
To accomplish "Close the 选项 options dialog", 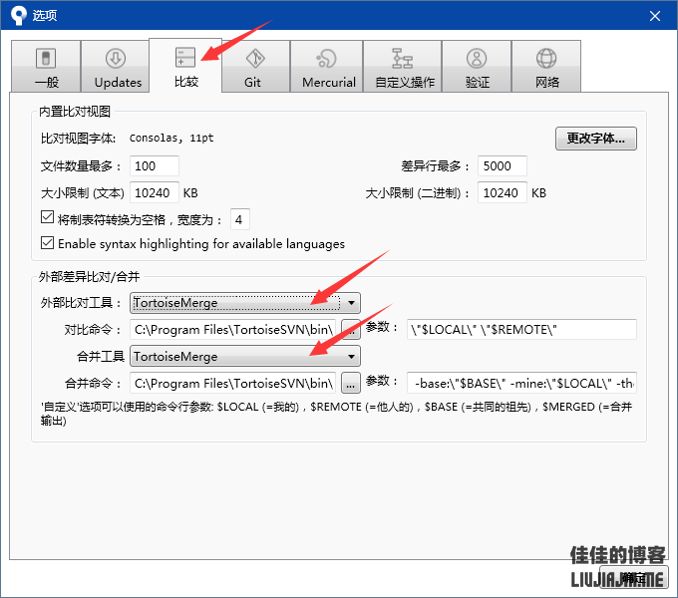I will tap(655, 16).
